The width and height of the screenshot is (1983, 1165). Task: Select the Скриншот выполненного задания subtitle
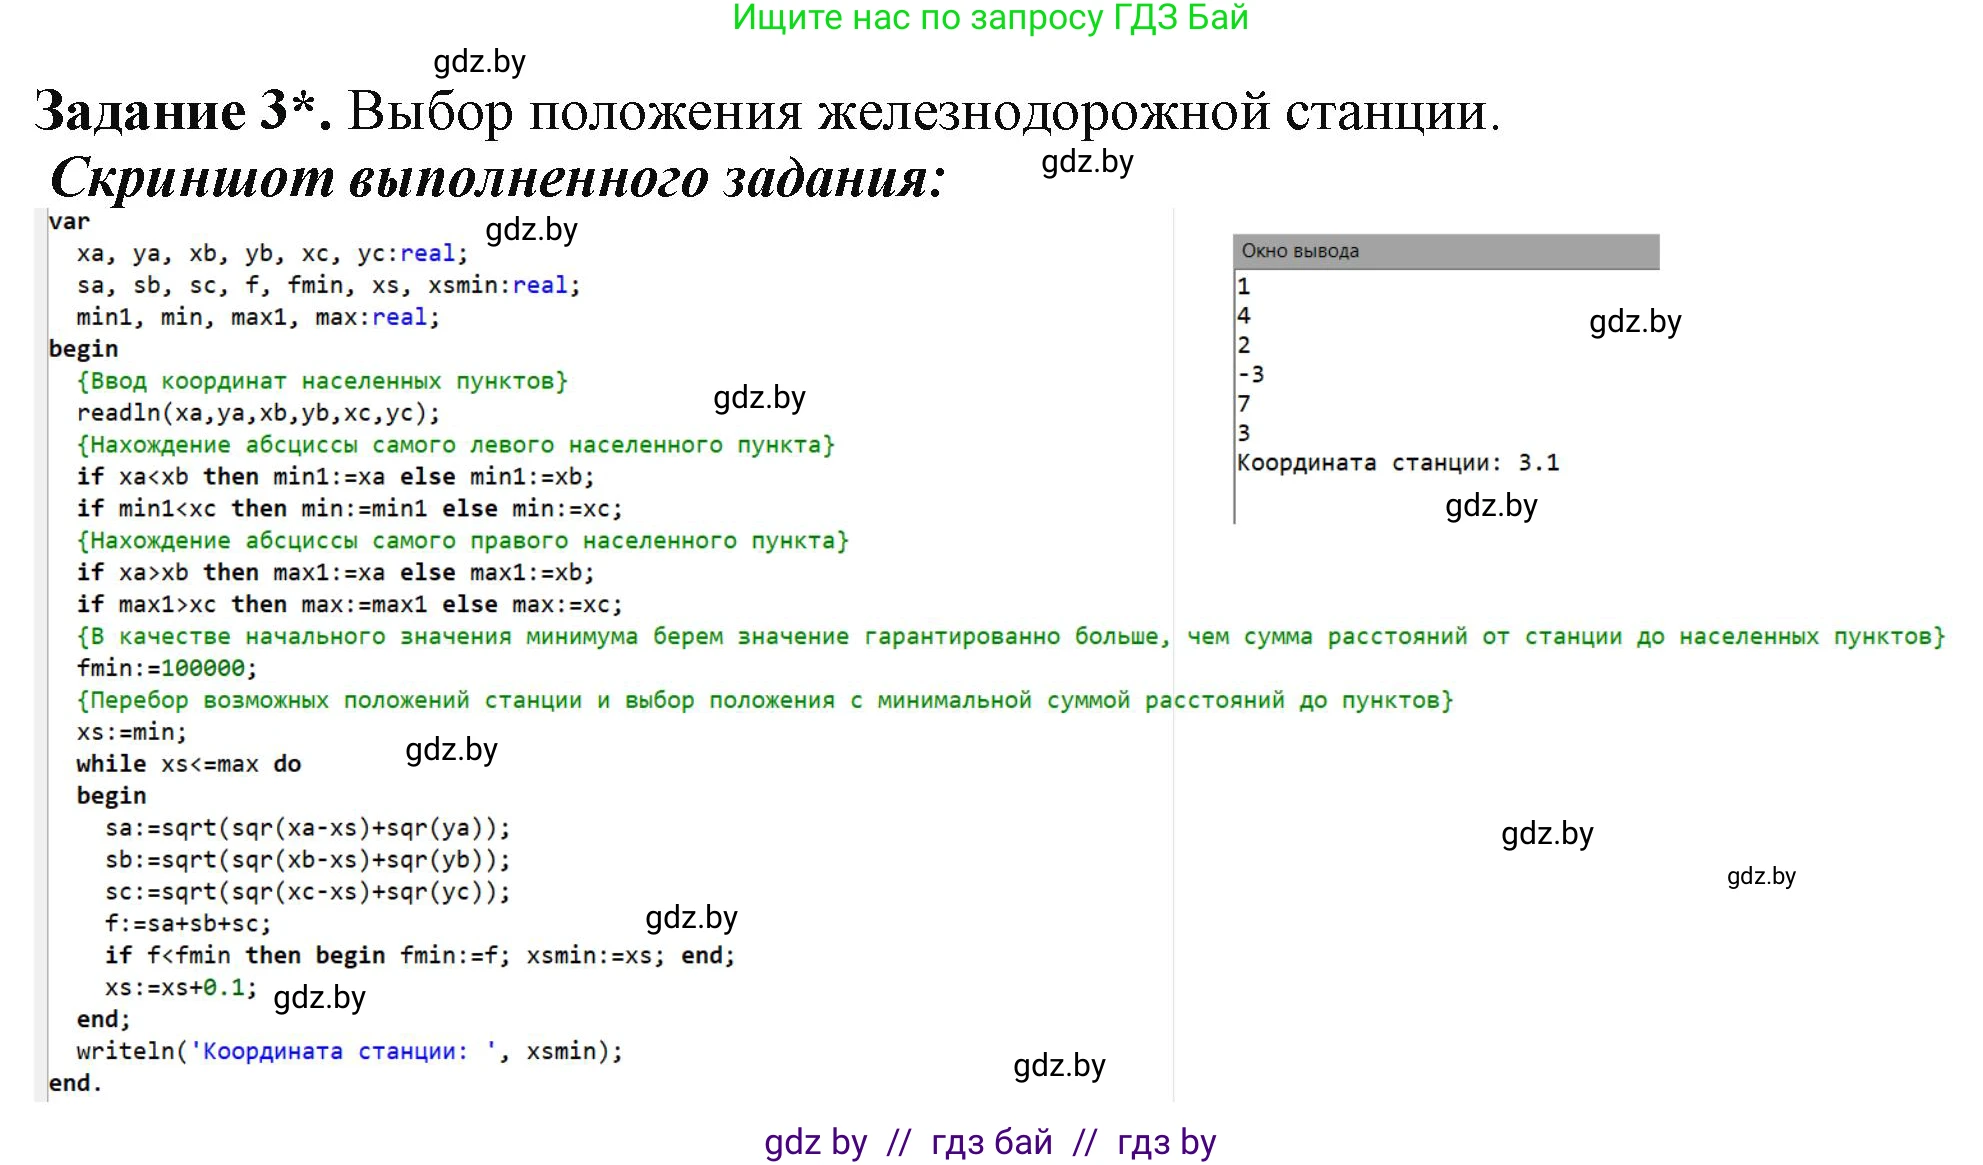tap(500, 178)
